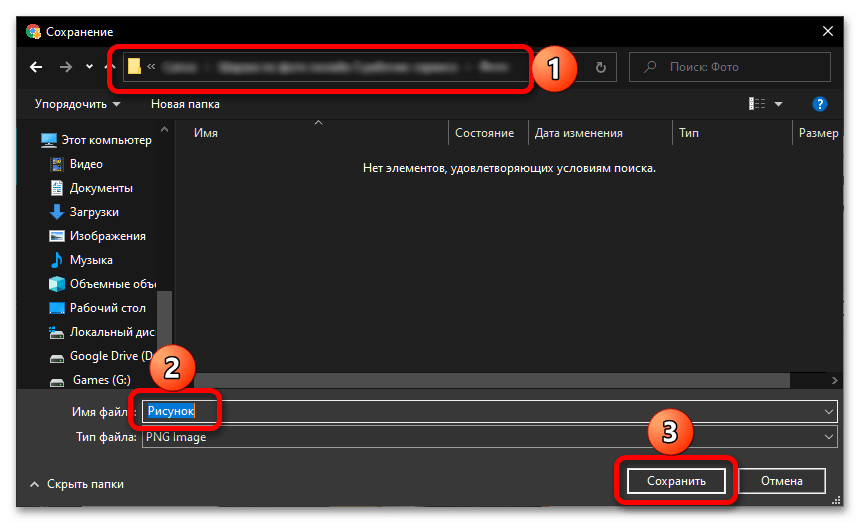Collapse folders with 'Скрыть папки'
This screenshot has height=523, width=860.
coord(77,484)
